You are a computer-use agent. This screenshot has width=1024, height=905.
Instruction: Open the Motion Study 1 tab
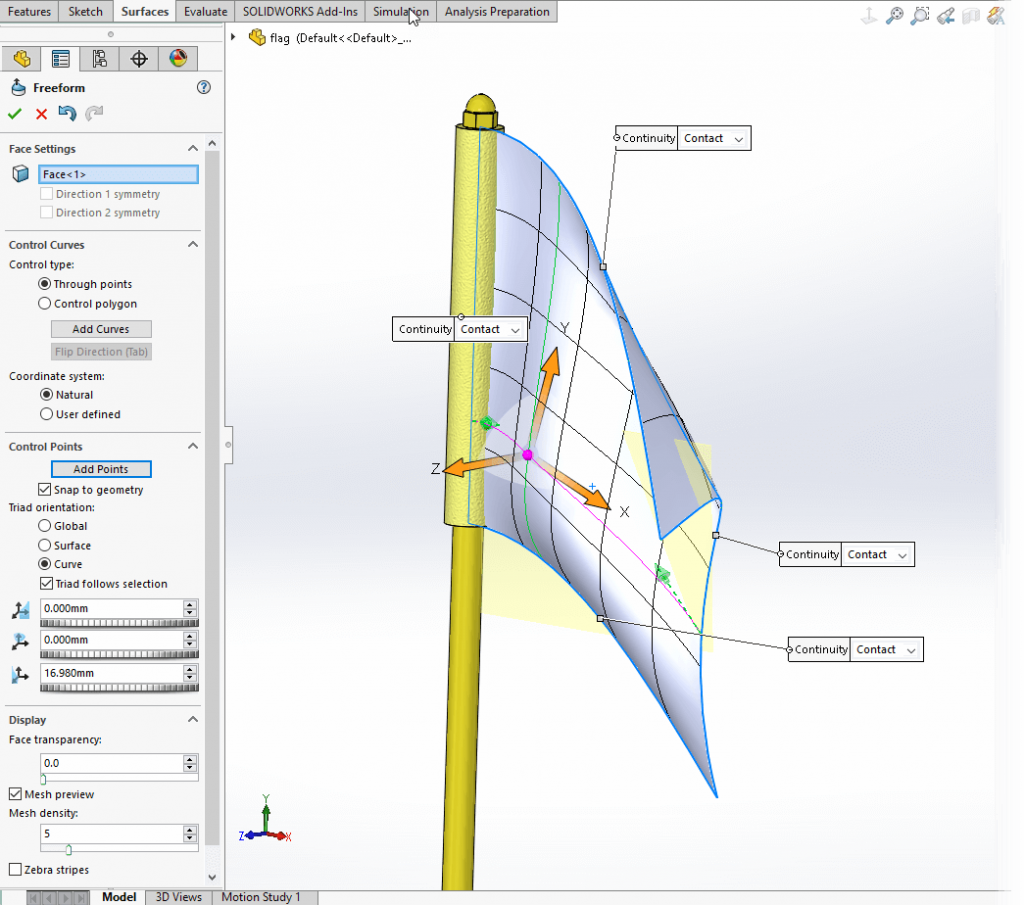pos(263,897)
